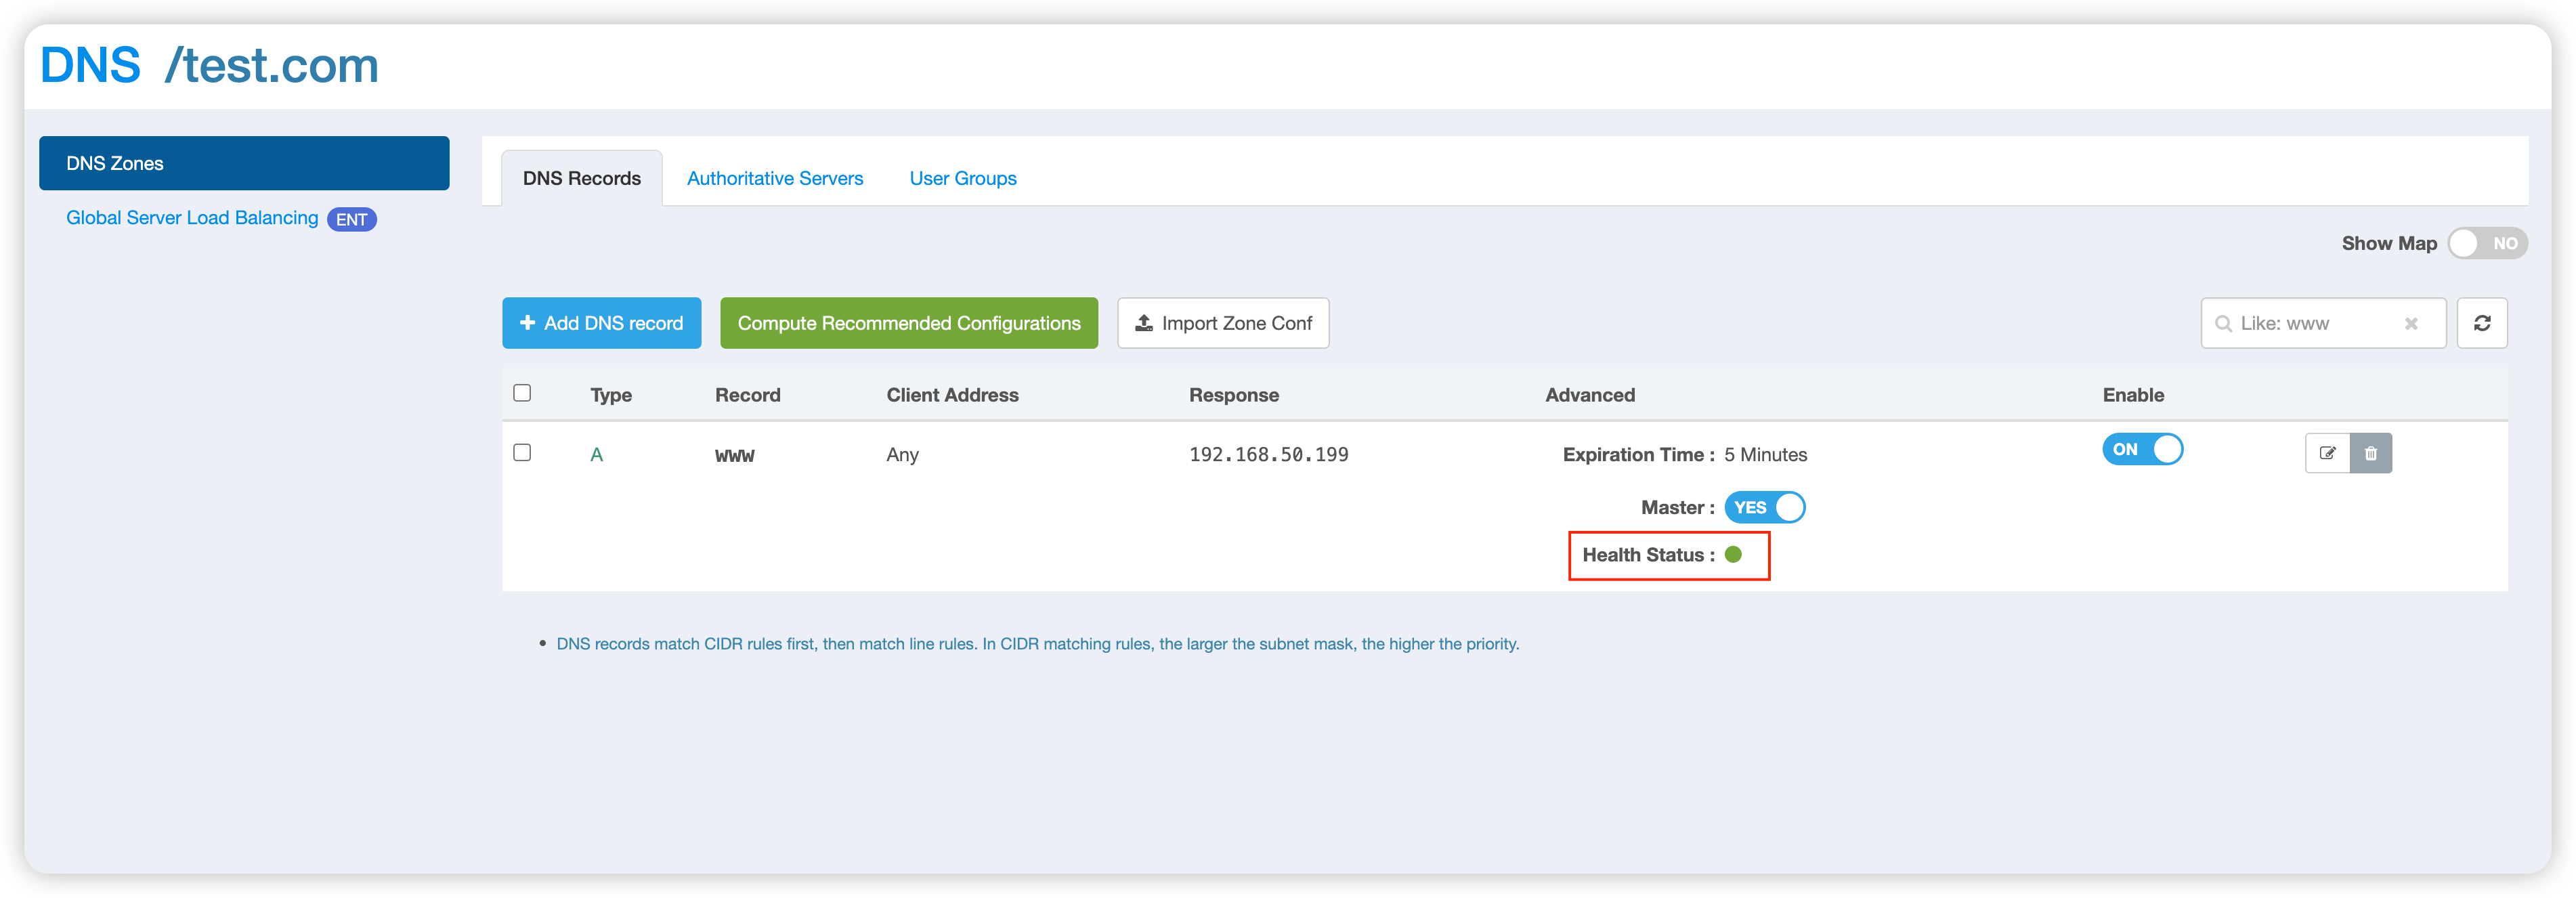The height and width of the screenshot is (898, 2576).
Task: Click the green Health Status indicator dot
Action: click(1734, 555)
